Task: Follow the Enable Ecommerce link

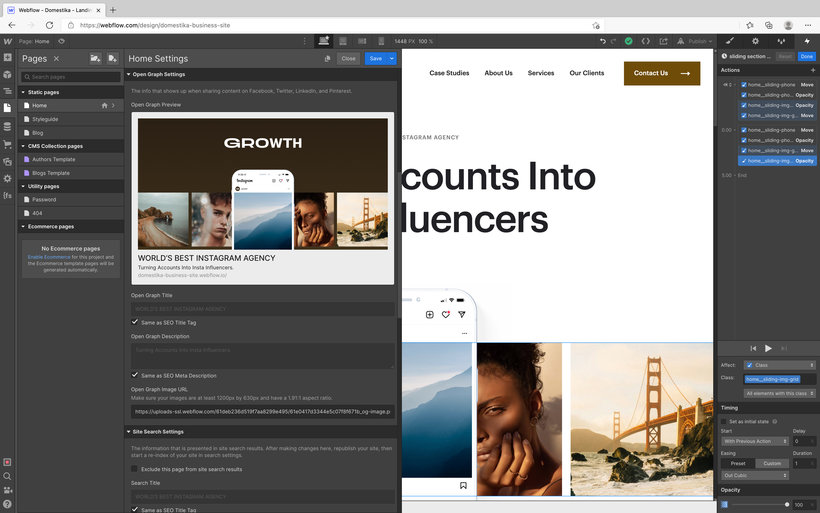Action: pos(49,257)
